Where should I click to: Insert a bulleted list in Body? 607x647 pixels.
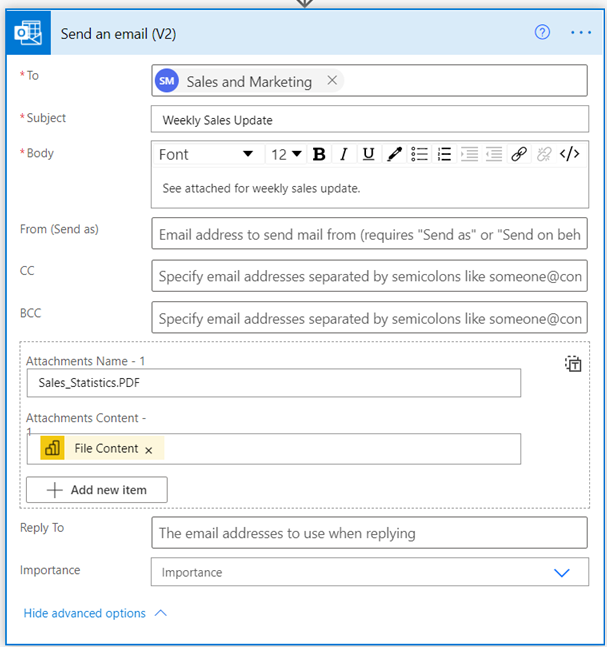point(419,154)
